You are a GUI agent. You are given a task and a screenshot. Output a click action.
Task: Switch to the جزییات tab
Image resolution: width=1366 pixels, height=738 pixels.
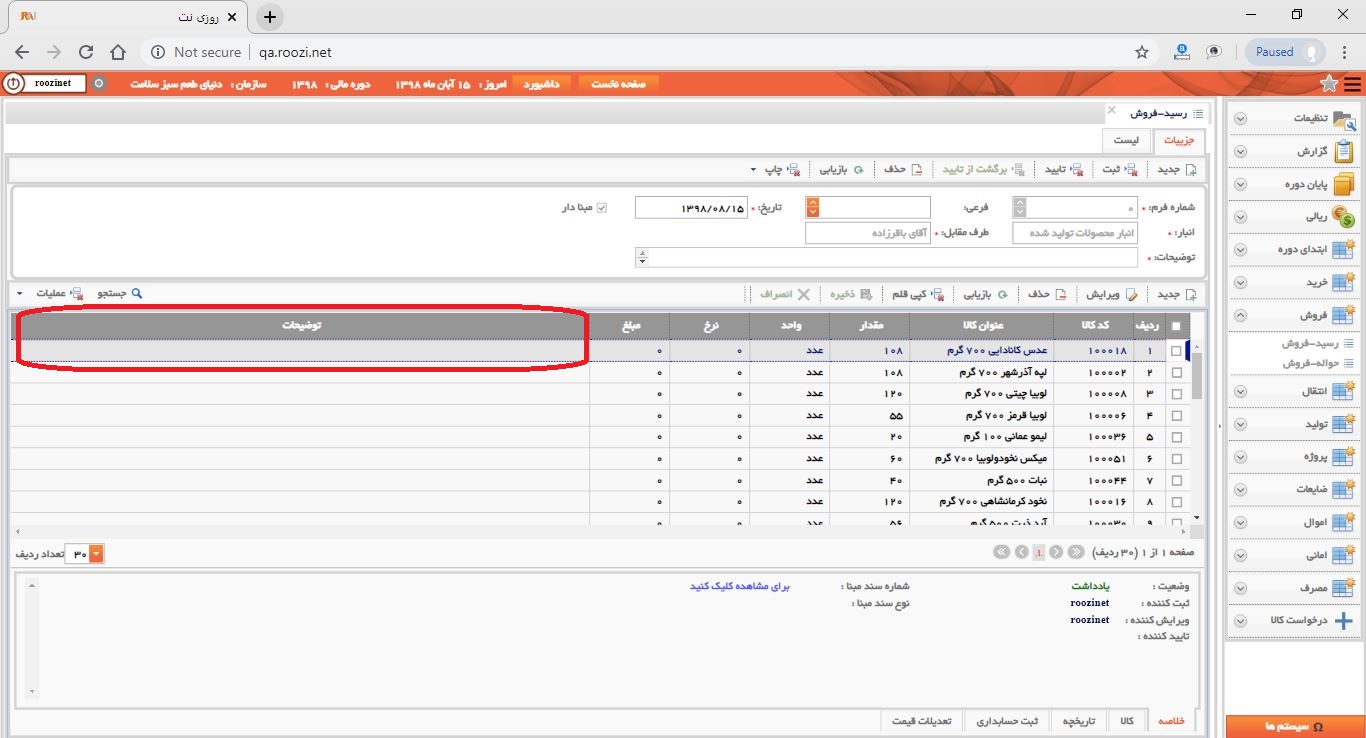[x=1179, y=142]
